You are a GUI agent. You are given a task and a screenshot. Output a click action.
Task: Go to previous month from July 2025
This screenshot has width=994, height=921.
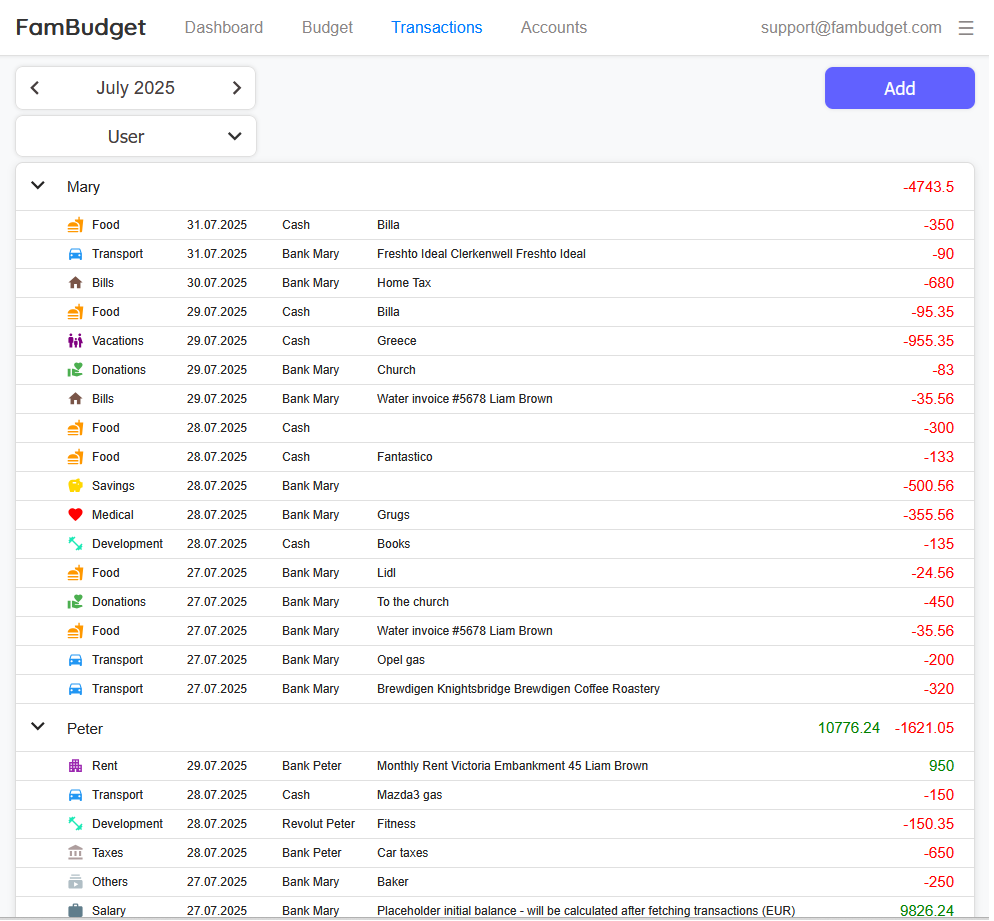tap(35, 88)
